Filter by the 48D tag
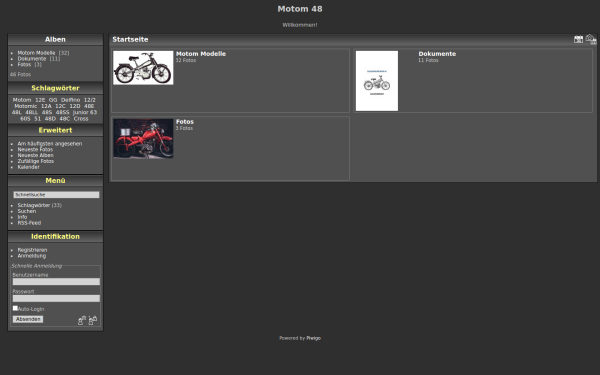600x375 pixels. coord(50,119)
